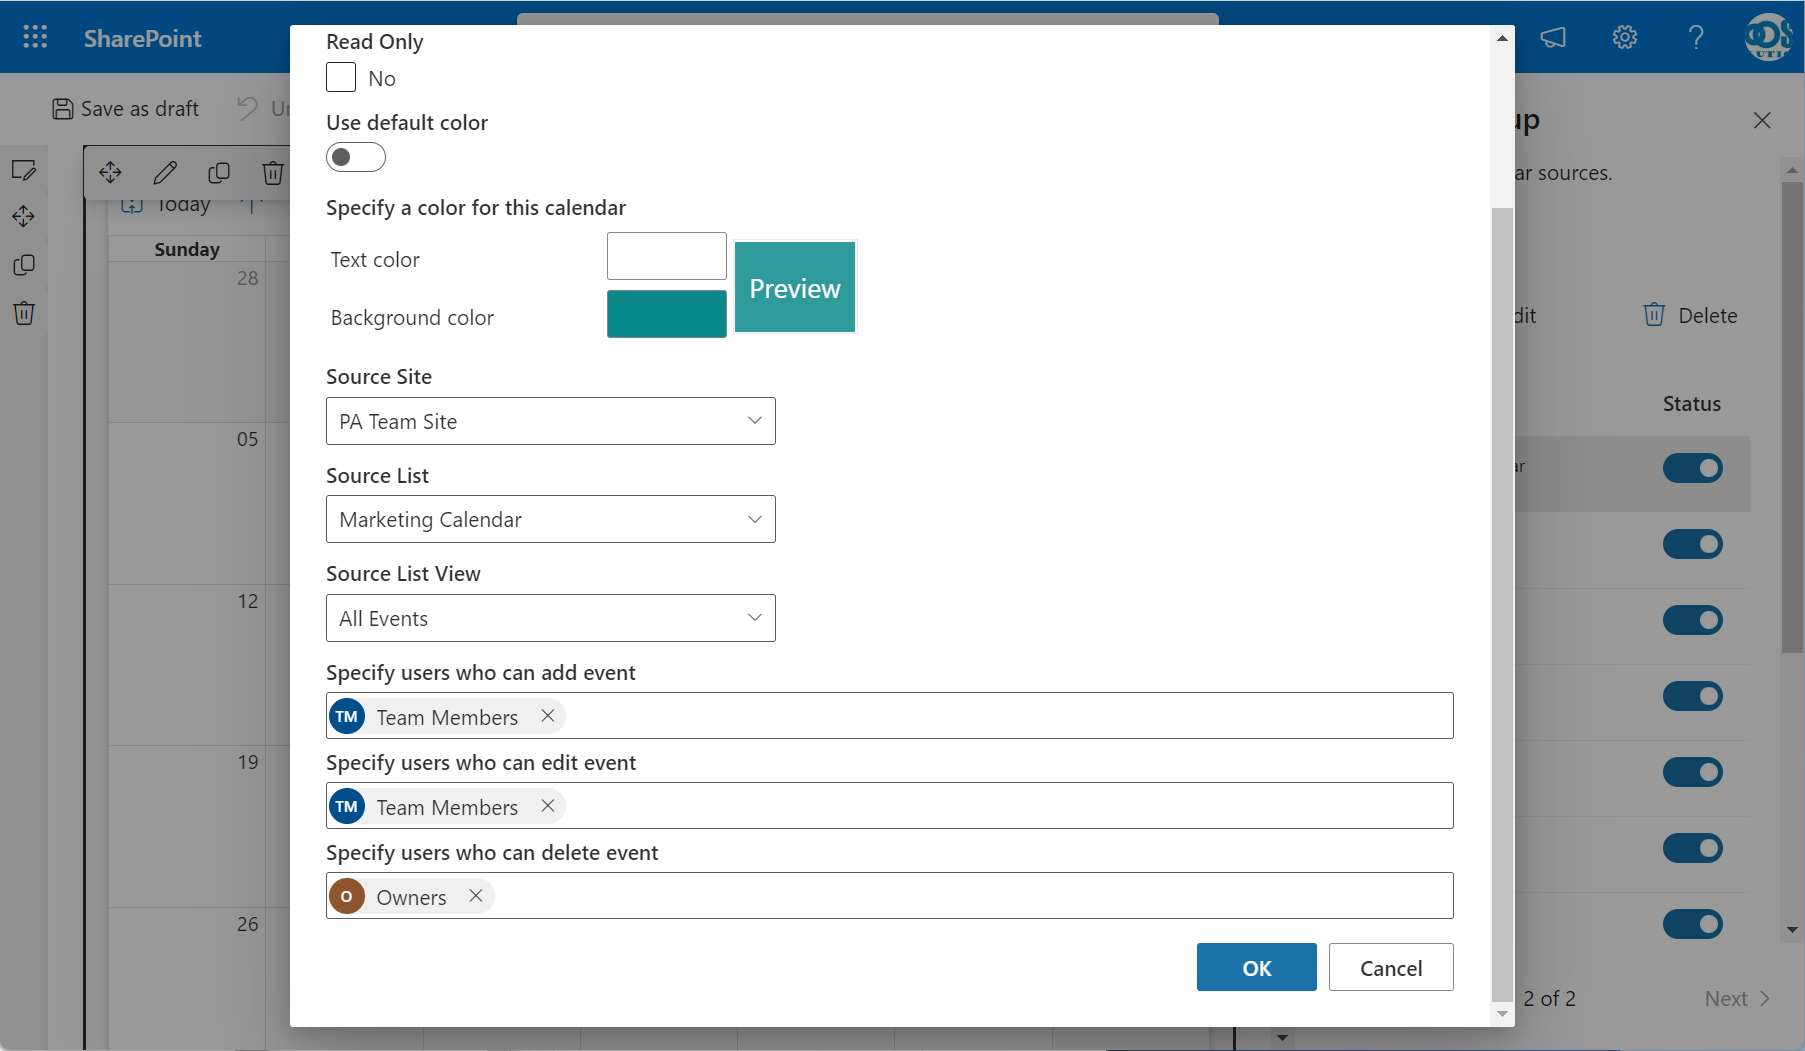Toggle off the first calendar source status
Screen dimensions: 1805x1051
pyautogui.click(x=1692, y=468)
